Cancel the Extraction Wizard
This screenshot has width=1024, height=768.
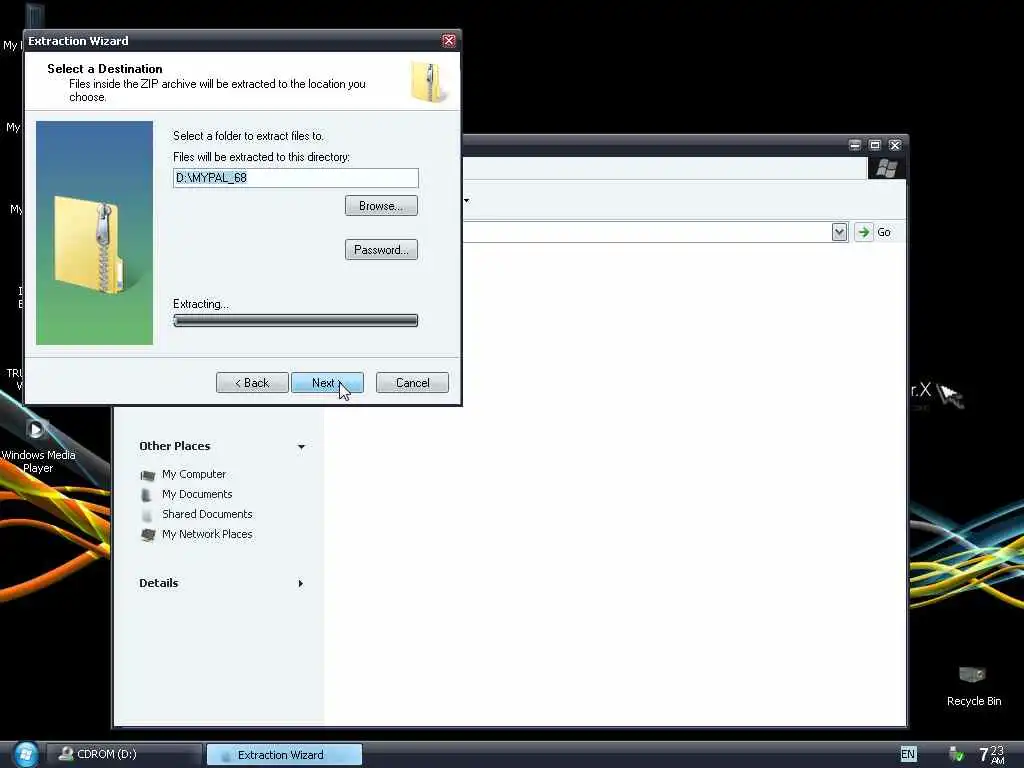coord(412,383)
